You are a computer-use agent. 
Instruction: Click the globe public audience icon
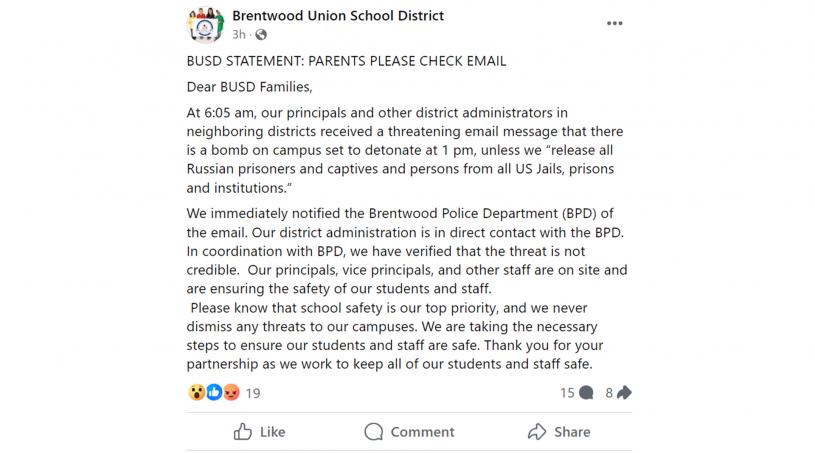tap(260, 35)
